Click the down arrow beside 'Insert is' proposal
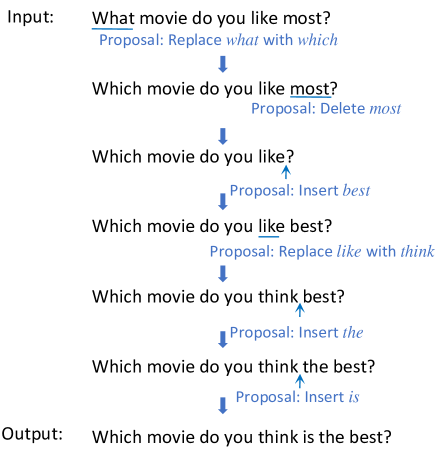This screenshot has width=436, height=453. coord(223,406)
